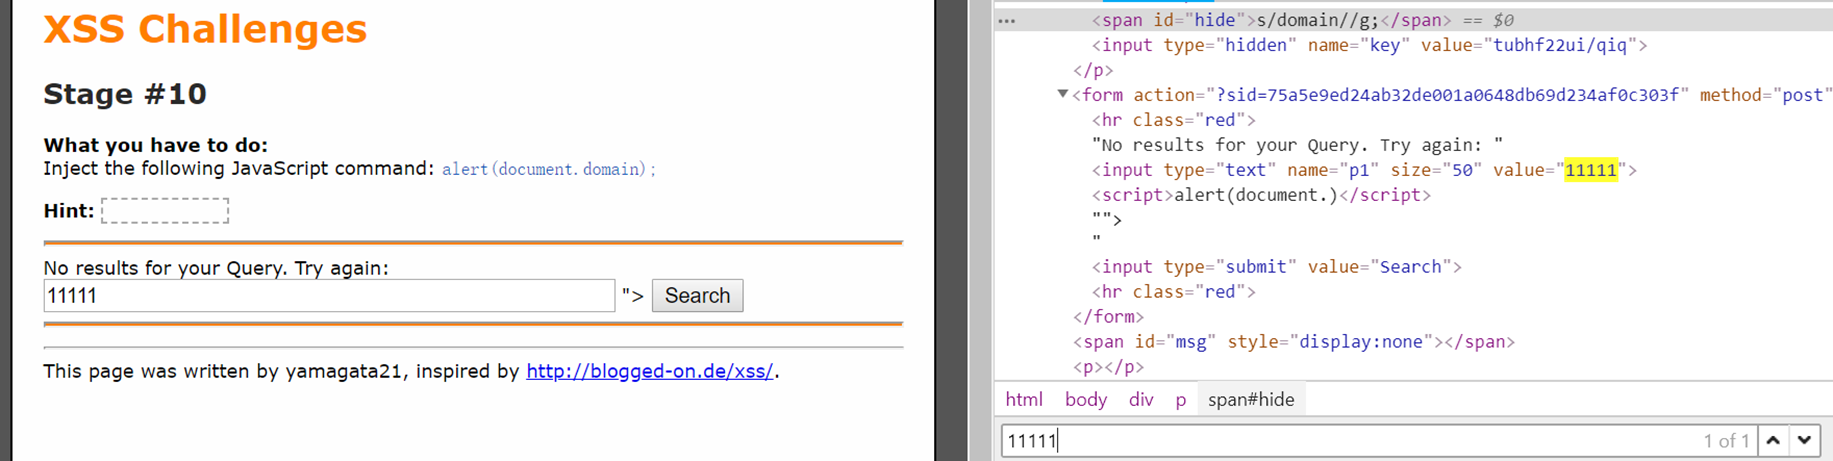Select the script alert(document.) line
This screenshot has height=461, width=1833.
(1261, 195)
